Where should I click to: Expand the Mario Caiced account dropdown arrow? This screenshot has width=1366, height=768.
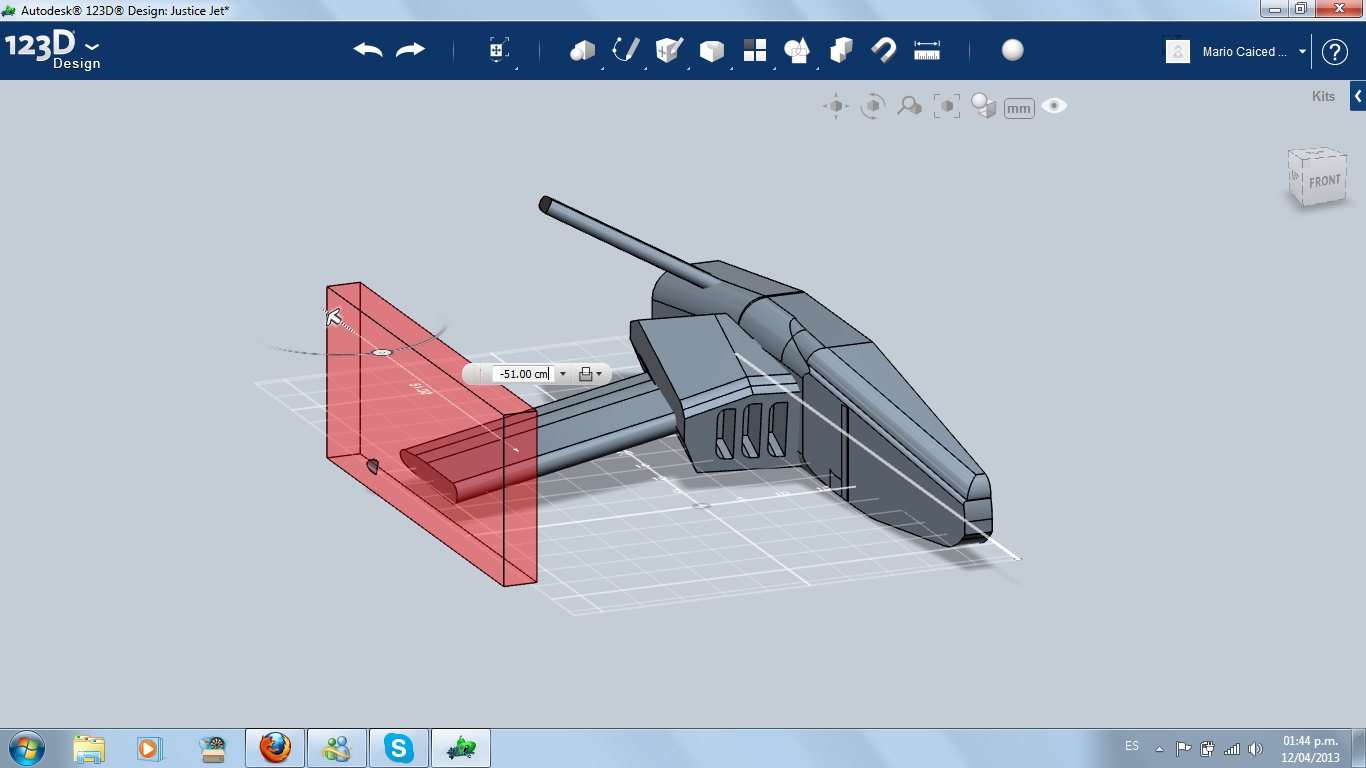tap(1302, 52)
